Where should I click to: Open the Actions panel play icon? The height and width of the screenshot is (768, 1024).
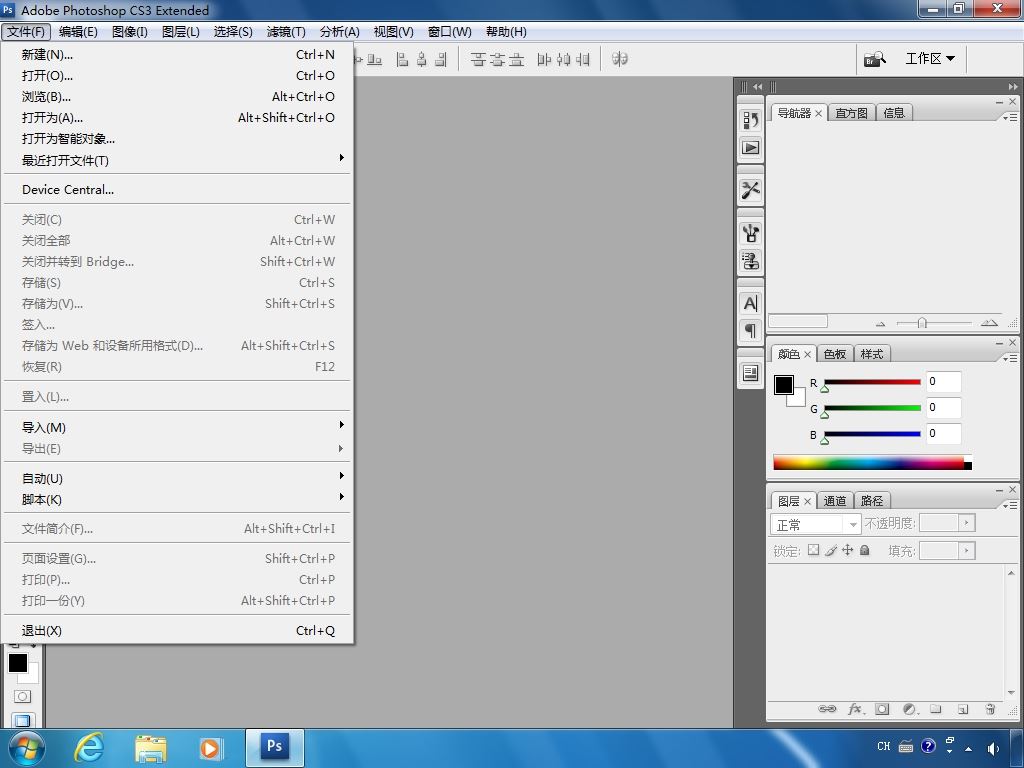click(750, 148)
